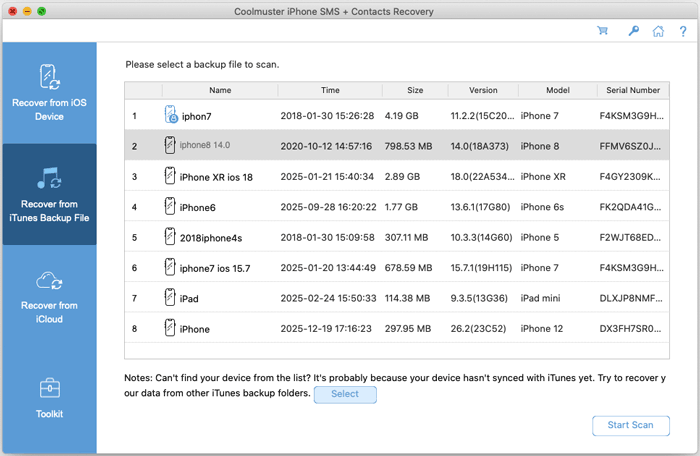Click the key register icon
The width and height of the screenshot is (700, 456).
(x=633, y=31)
